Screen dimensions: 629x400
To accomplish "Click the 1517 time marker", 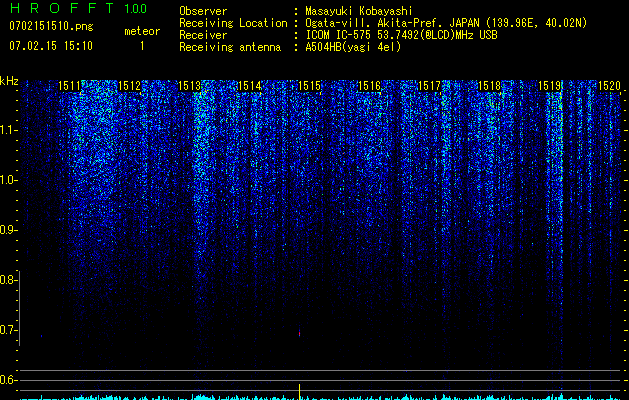I will (x=430, y=86).
